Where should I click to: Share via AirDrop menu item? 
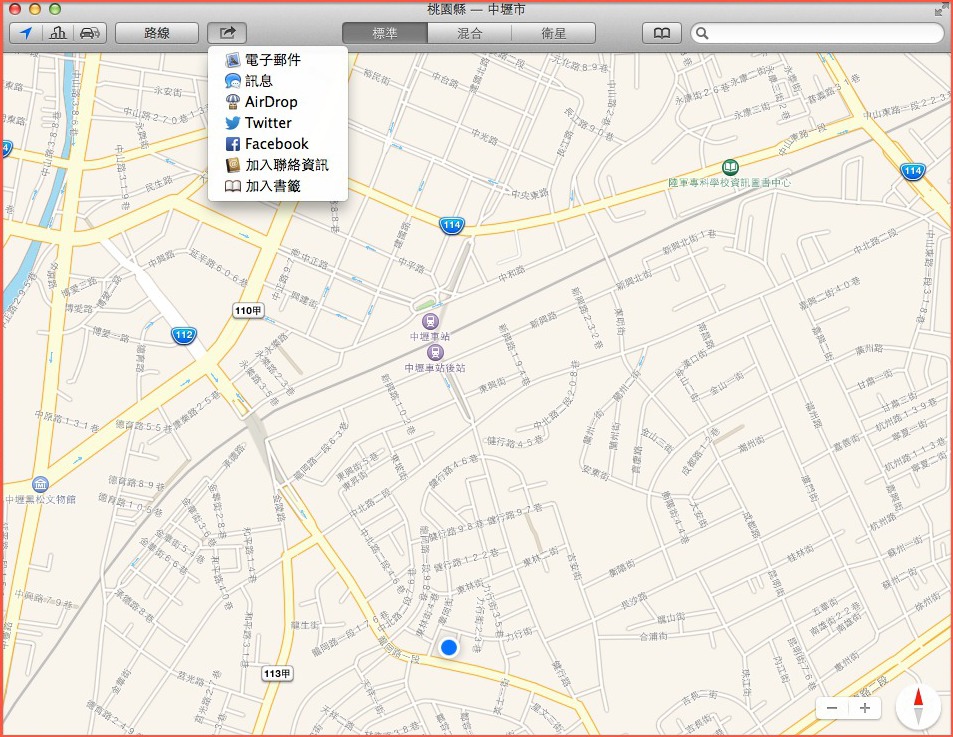pyautogui.click(x=270, y=102)
